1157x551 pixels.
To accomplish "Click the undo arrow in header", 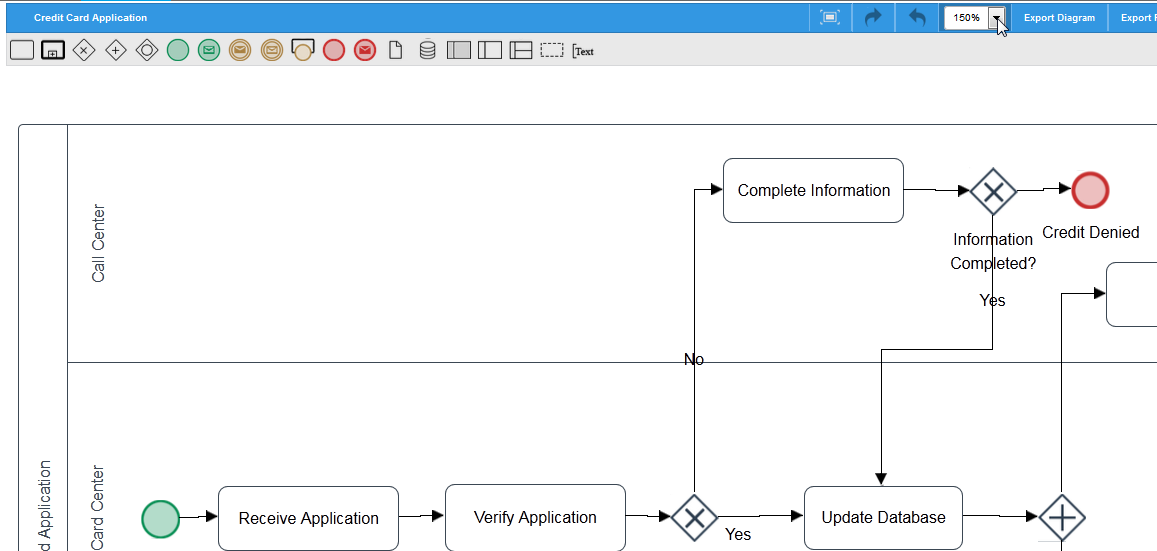I will pos(917,17).
